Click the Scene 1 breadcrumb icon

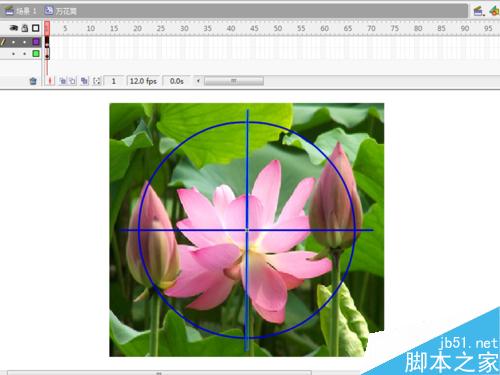click(x=9, y=11)
